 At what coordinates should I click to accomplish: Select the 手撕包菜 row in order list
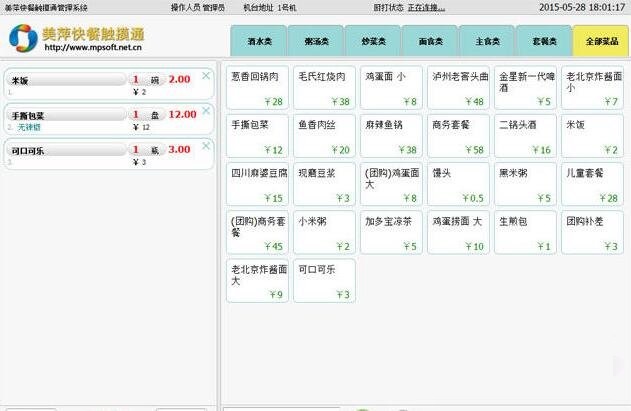(x=109, y=119)
